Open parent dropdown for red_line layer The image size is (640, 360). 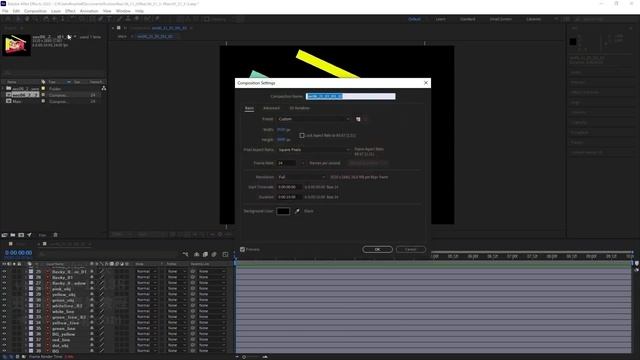pyautogui.click(x=212, y=340)
